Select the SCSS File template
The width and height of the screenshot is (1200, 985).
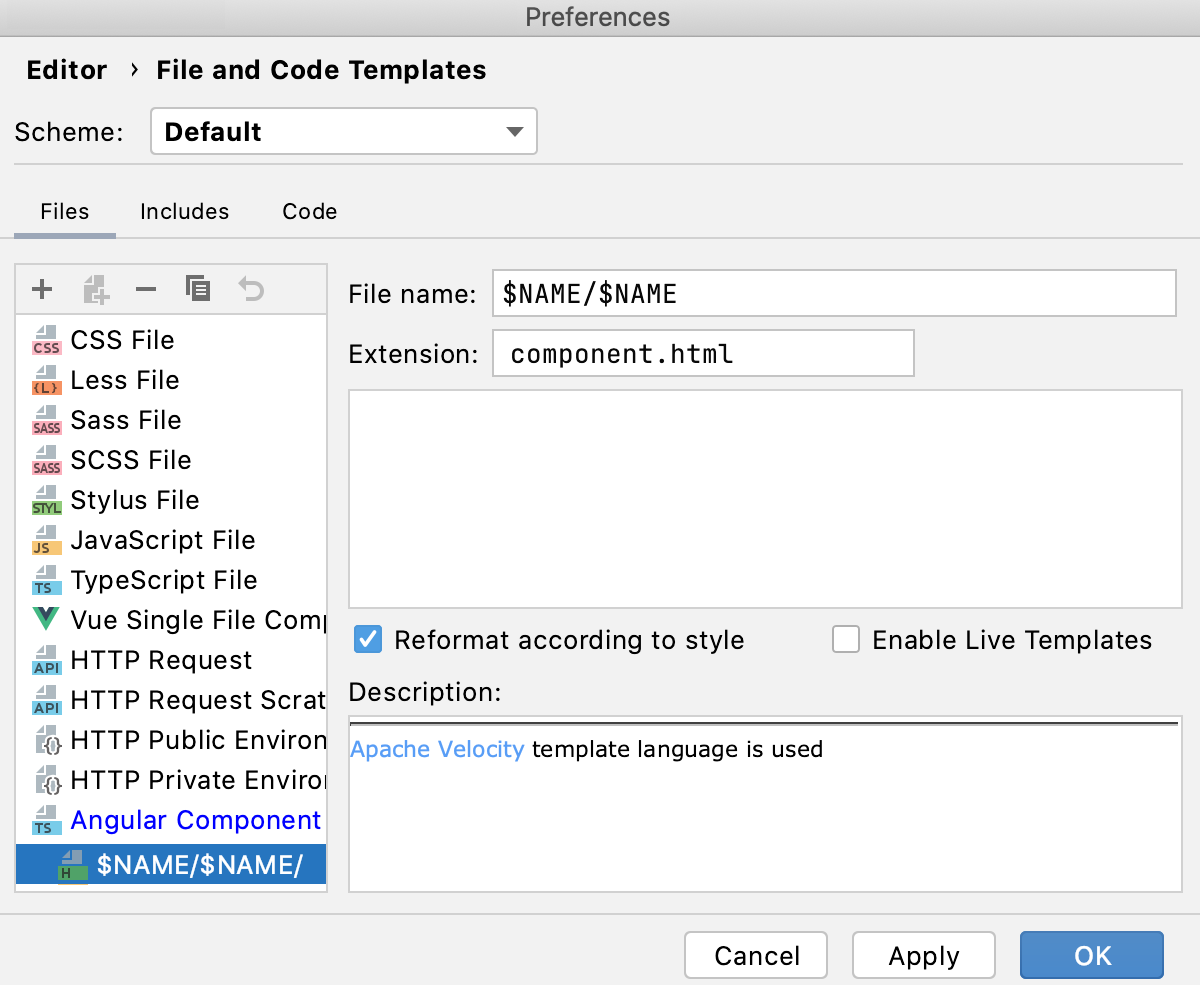point(171,460)
